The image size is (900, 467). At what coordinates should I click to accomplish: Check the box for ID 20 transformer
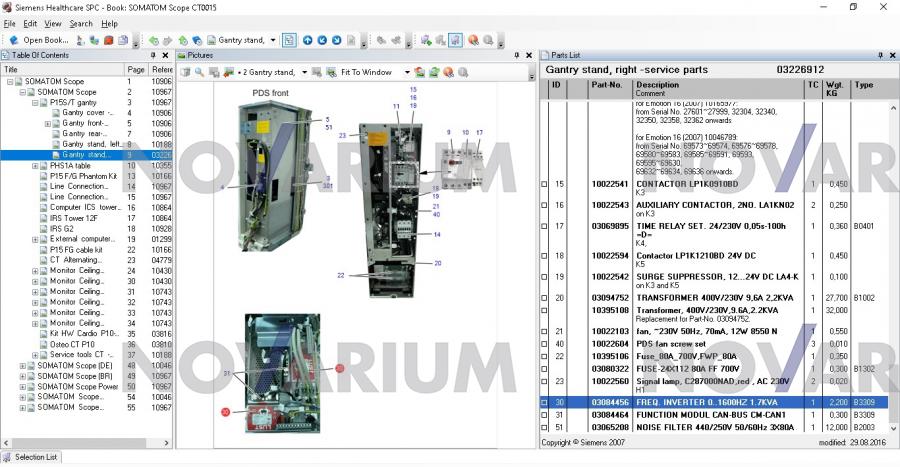pos(544,297)
